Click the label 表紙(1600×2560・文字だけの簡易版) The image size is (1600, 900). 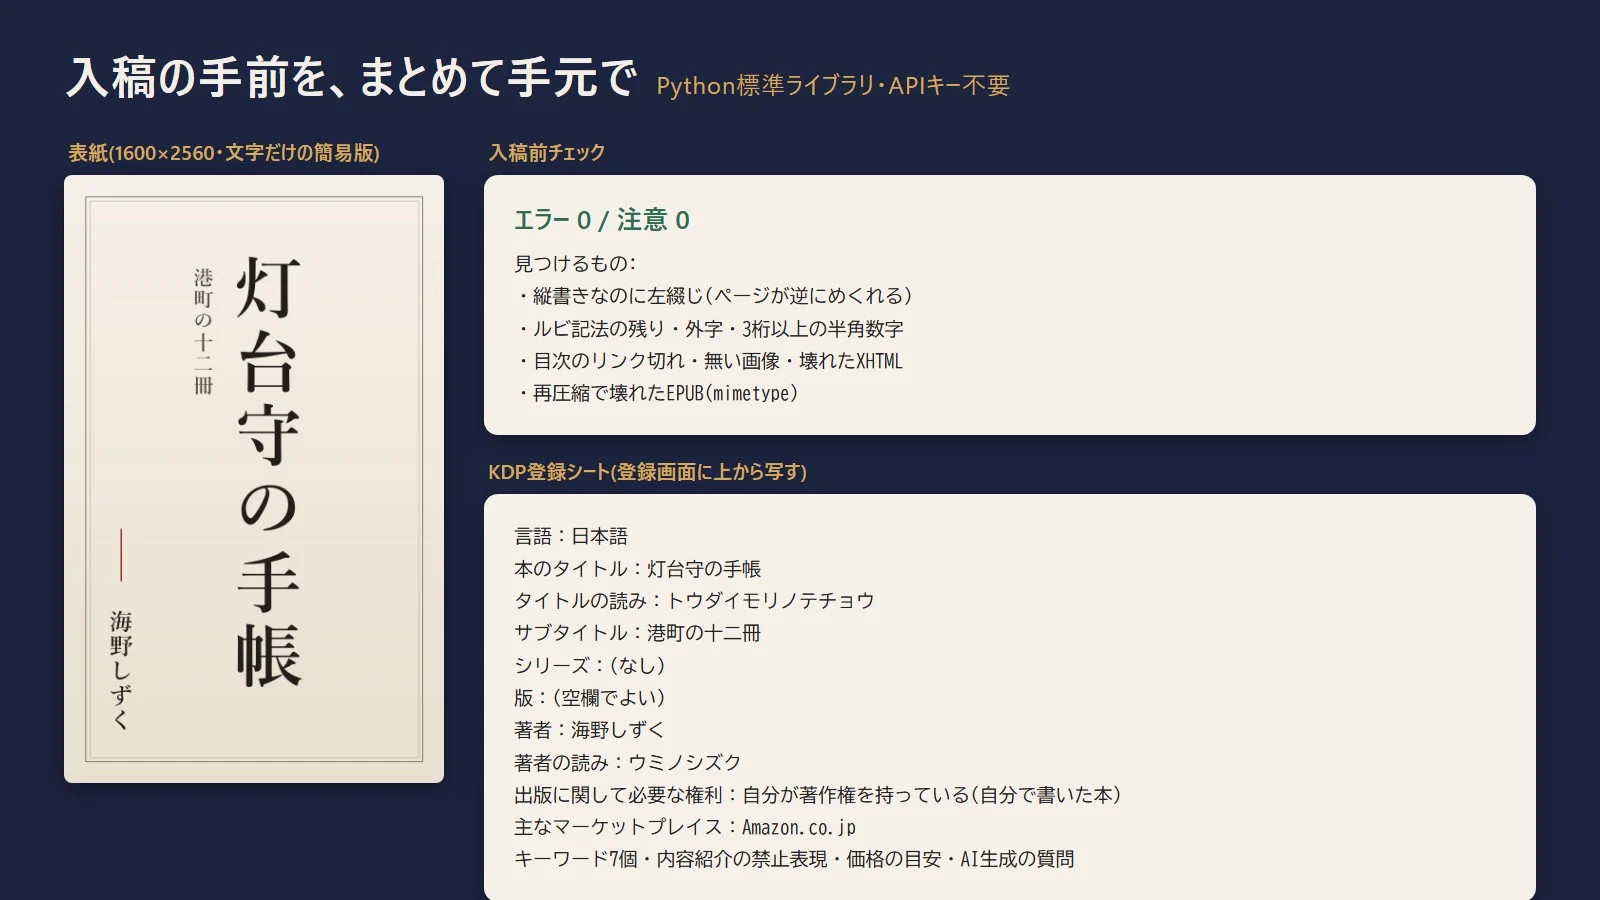(x=224, y=153)
